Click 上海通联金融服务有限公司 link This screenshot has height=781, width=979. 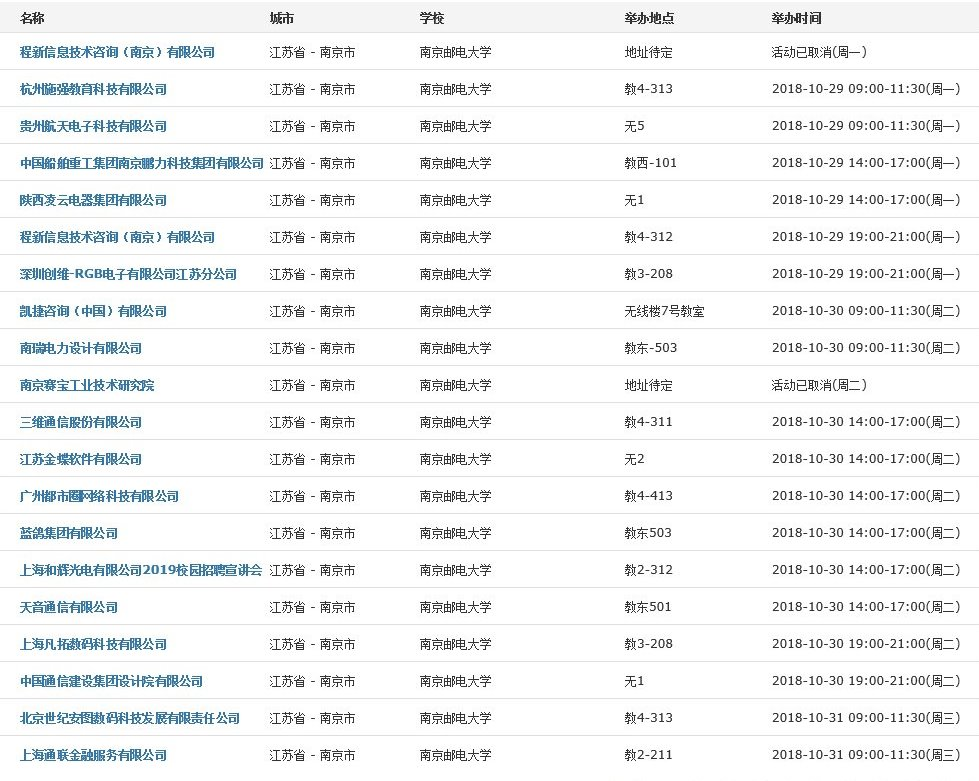coord(93,755)
